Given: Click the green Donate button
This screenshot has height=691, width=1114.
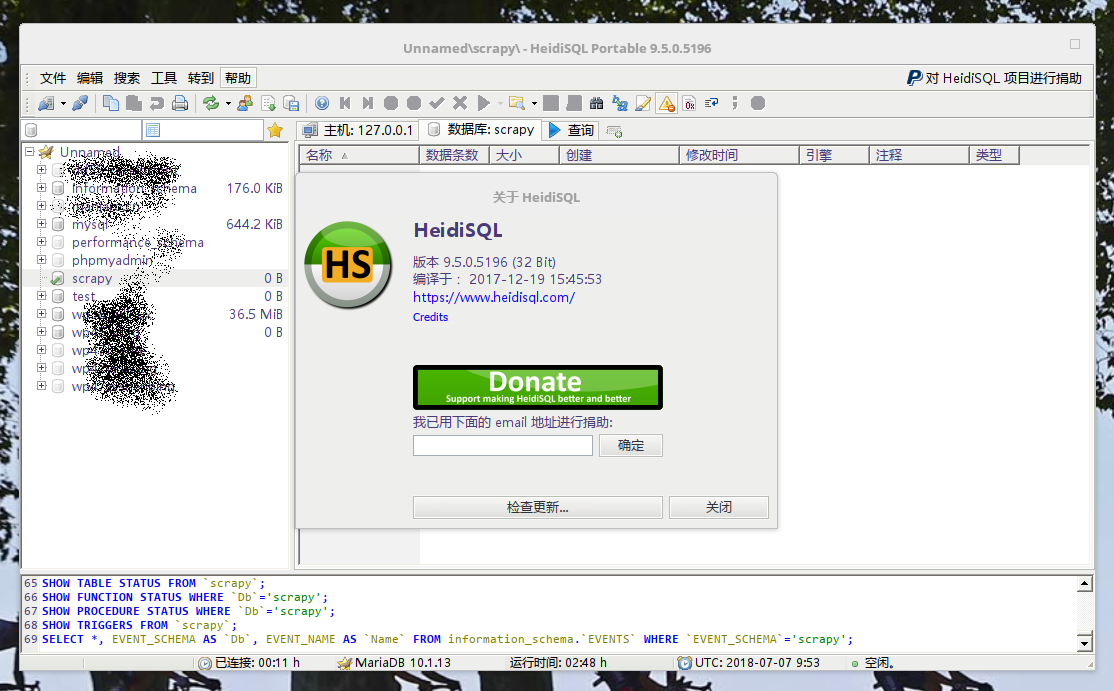Looking at the screenshot, I should coord(538,388).
